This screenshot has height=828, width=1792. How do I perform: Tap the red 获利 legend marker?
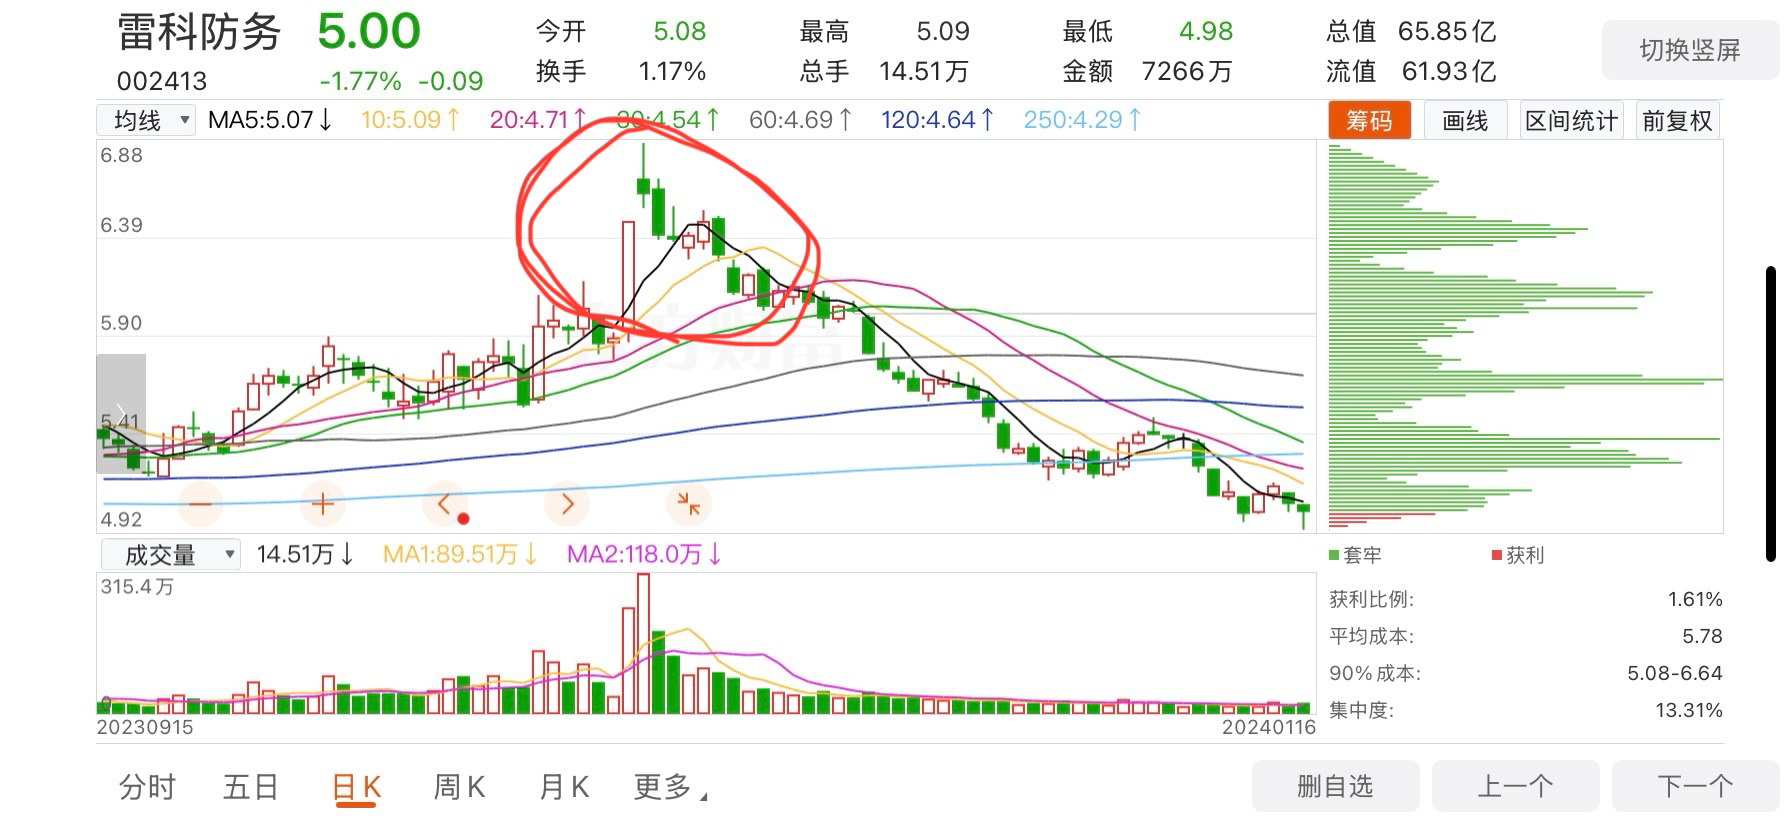1497,555
